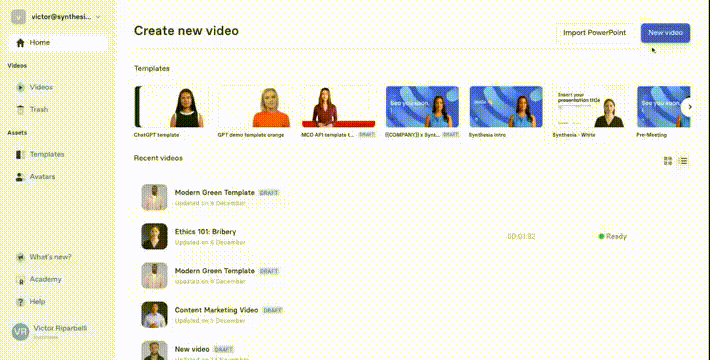Click the 00:01:32 duration text
Image resolution: width=710 pixels, height=360 pixels.
(x=521, y=236)
